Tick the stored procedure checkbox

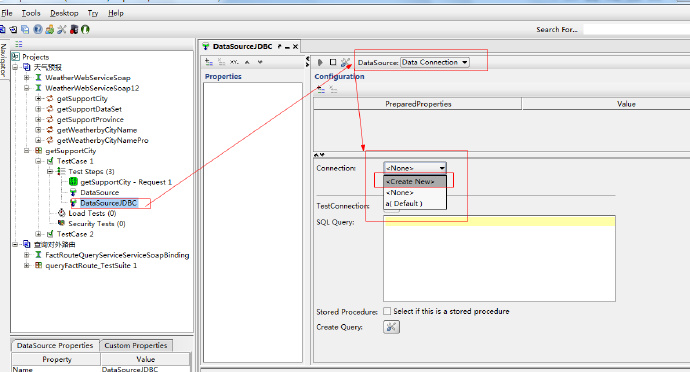click(387, 311)
